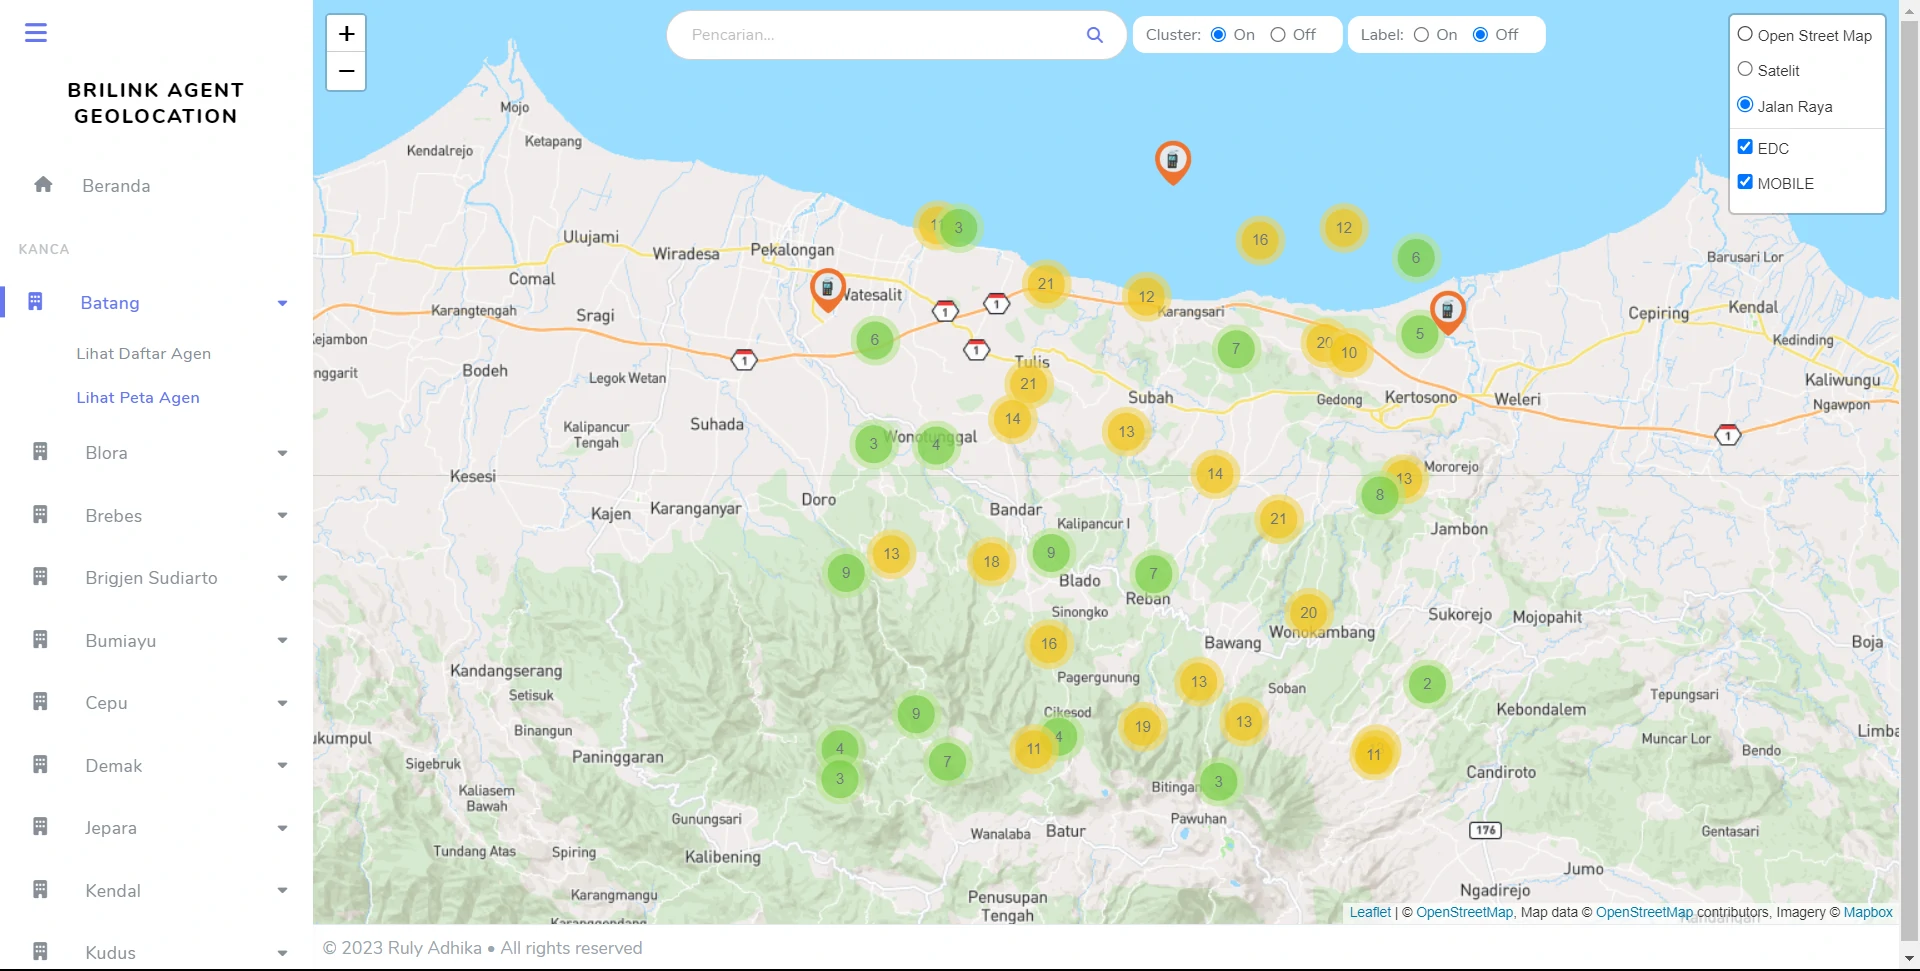Click the Pencarian search input field
This screenshot has height=971, width=1920.
coord(880,35)
